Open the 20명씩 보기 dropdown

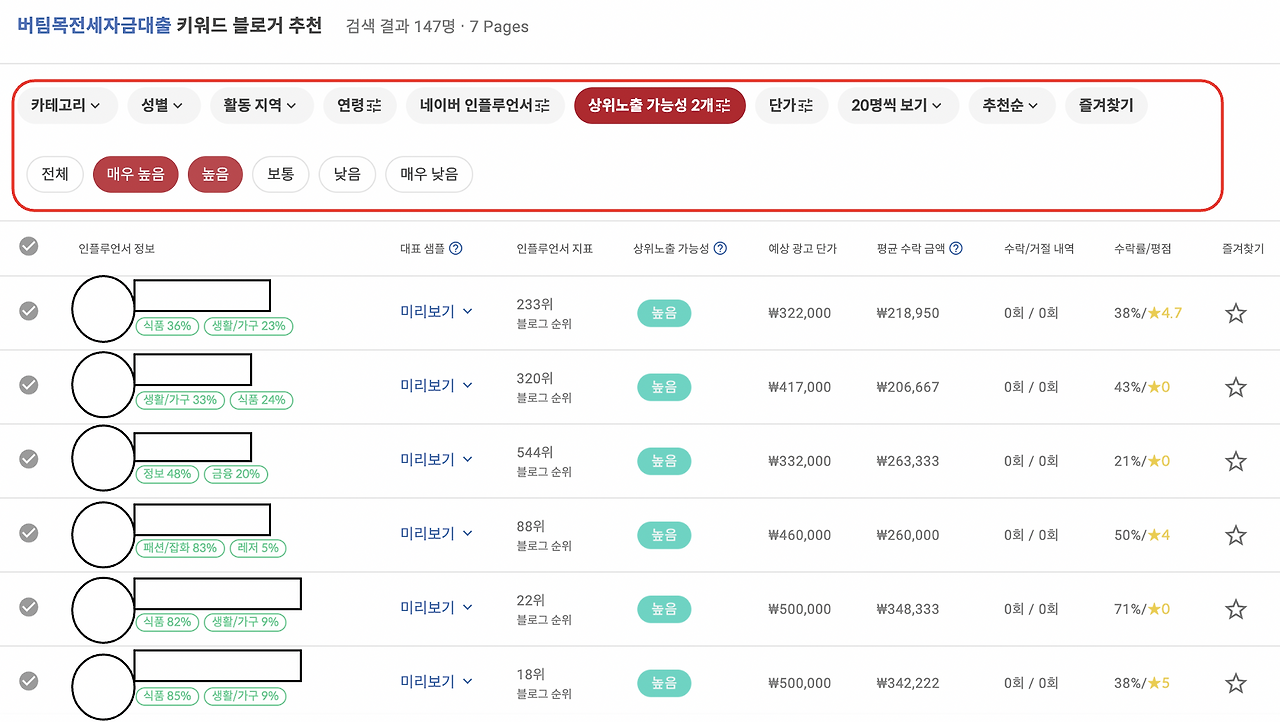click(x=898, y=105)
